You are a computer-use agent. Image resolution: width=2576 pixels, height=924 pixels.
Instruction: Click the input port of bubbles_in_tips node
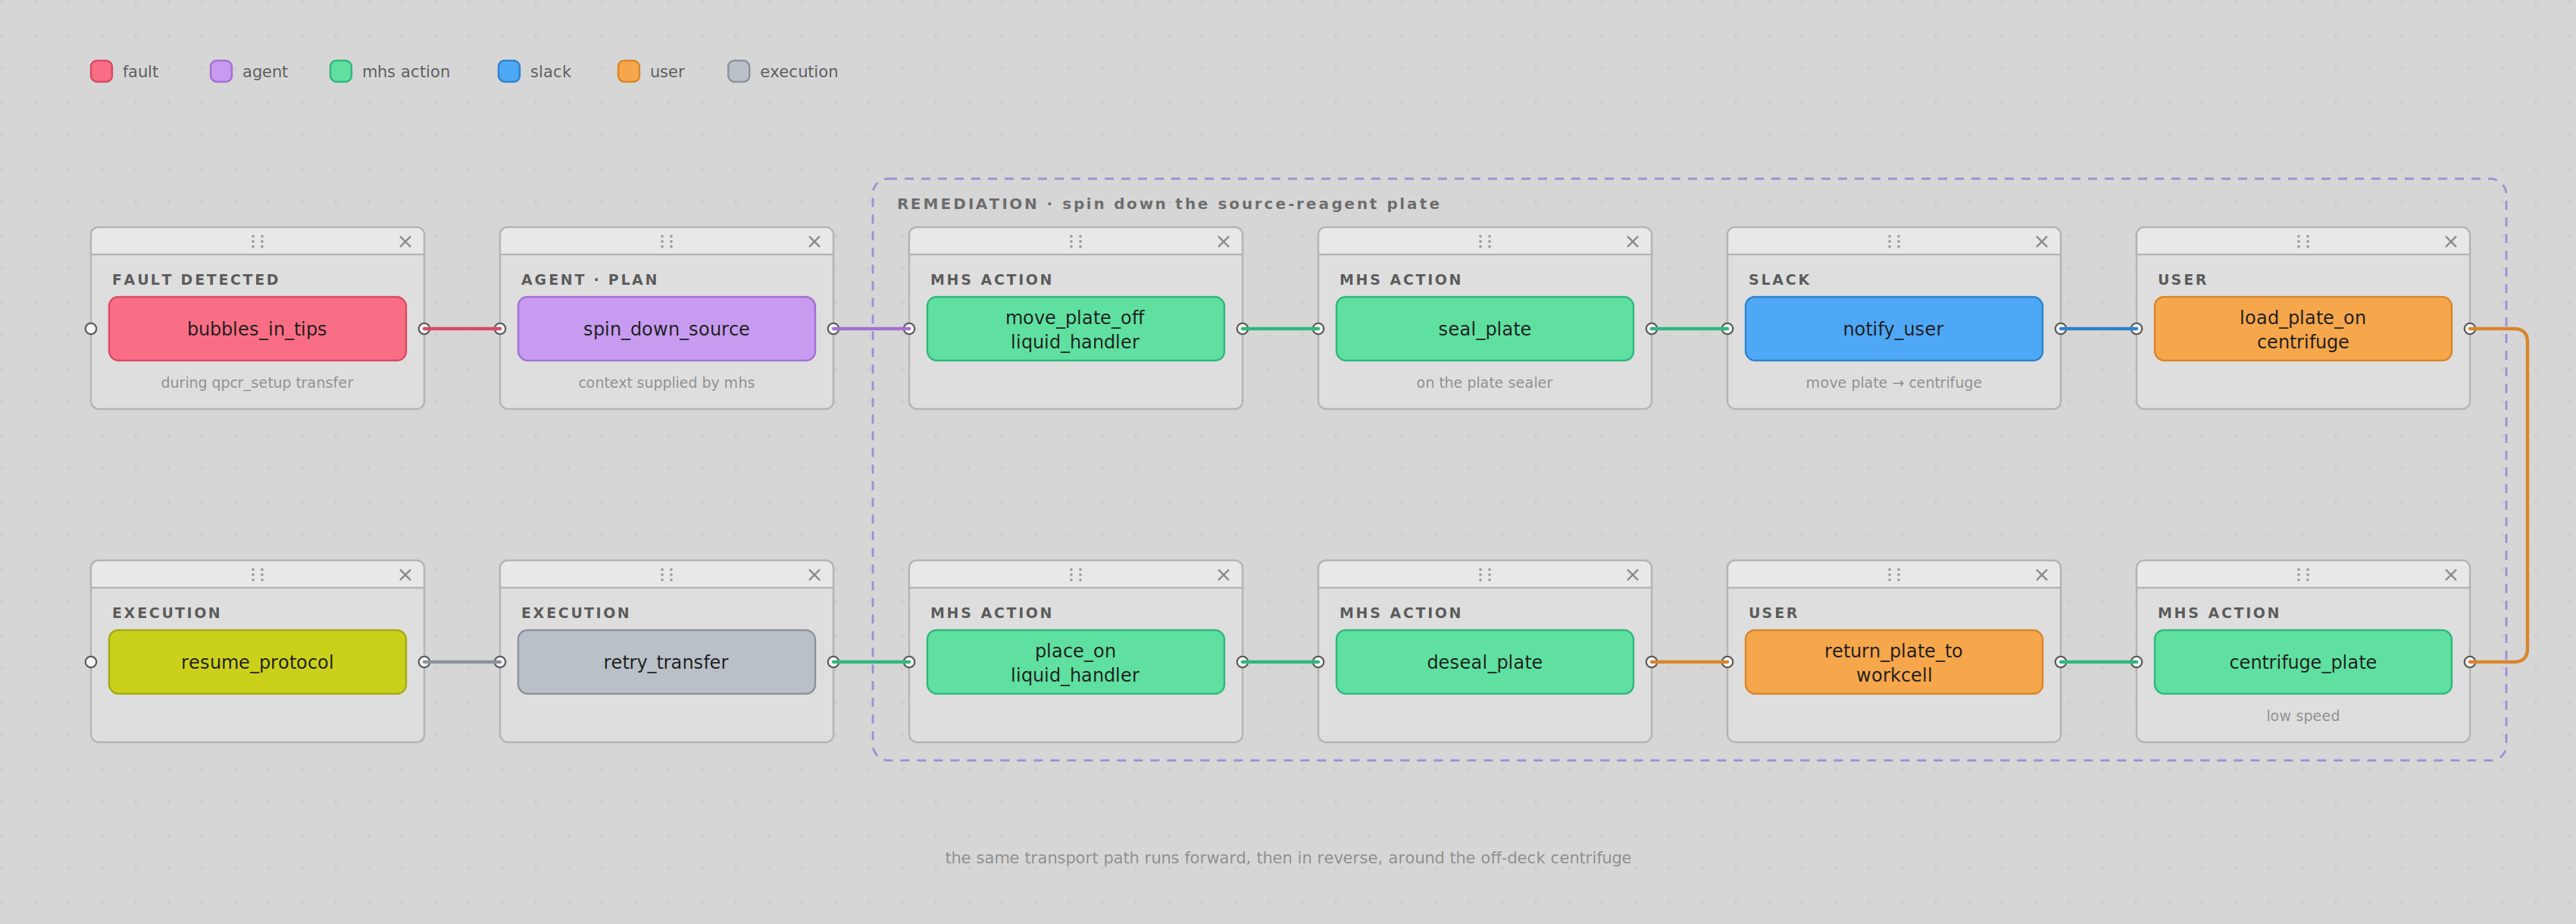coord(91,329)
